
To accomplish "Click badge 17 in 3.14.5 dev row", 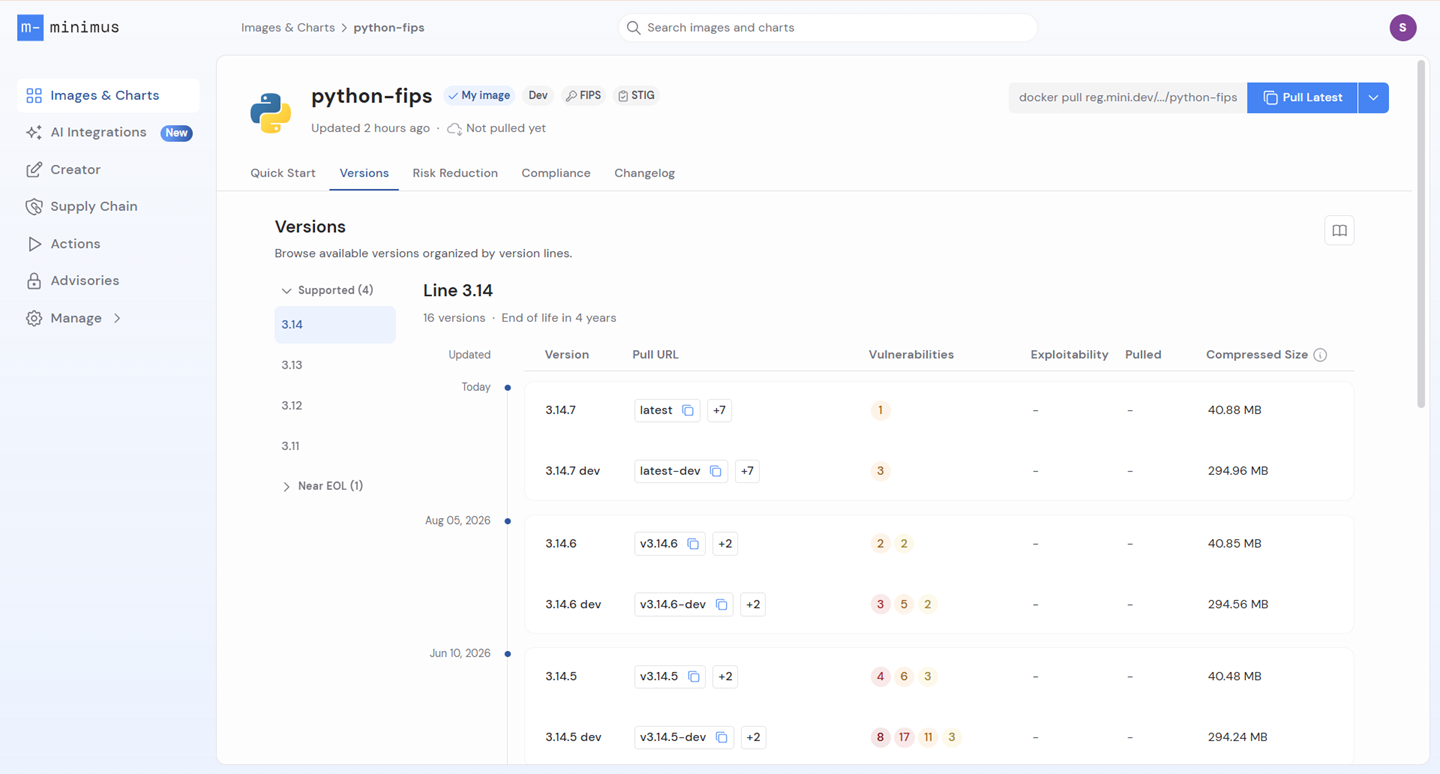I will click(x=904, y=738).
